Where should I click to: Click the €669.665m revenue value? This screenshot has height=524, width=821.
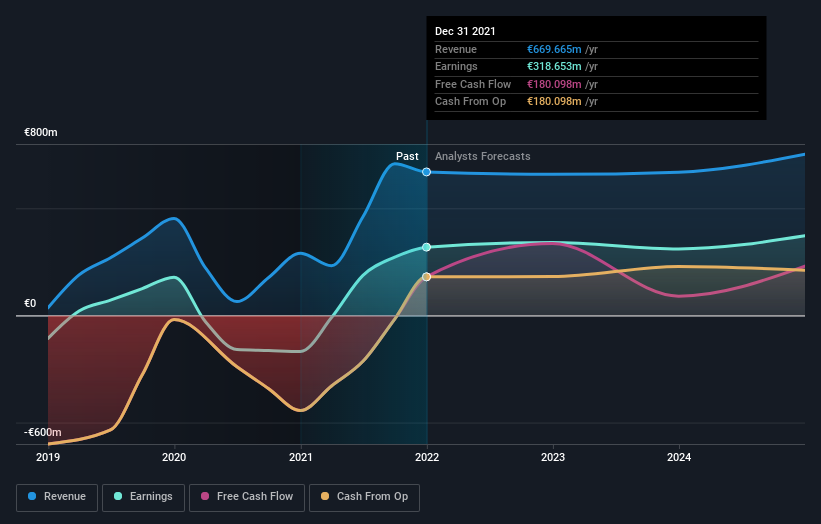pyautogui.click(x=554, y=49)
